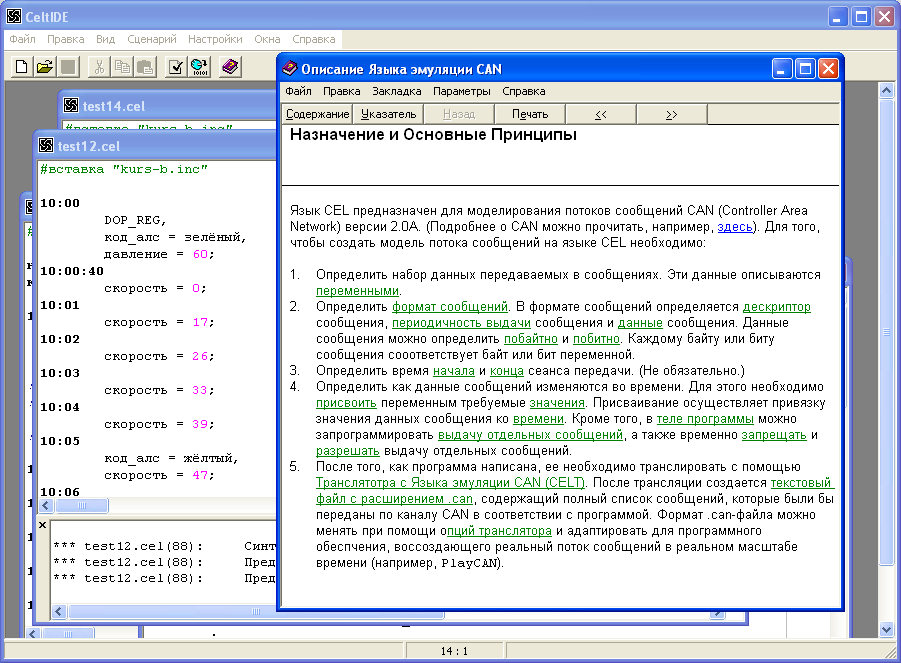
Task: Open the Сценарий menu
Action: click(152, 39)
